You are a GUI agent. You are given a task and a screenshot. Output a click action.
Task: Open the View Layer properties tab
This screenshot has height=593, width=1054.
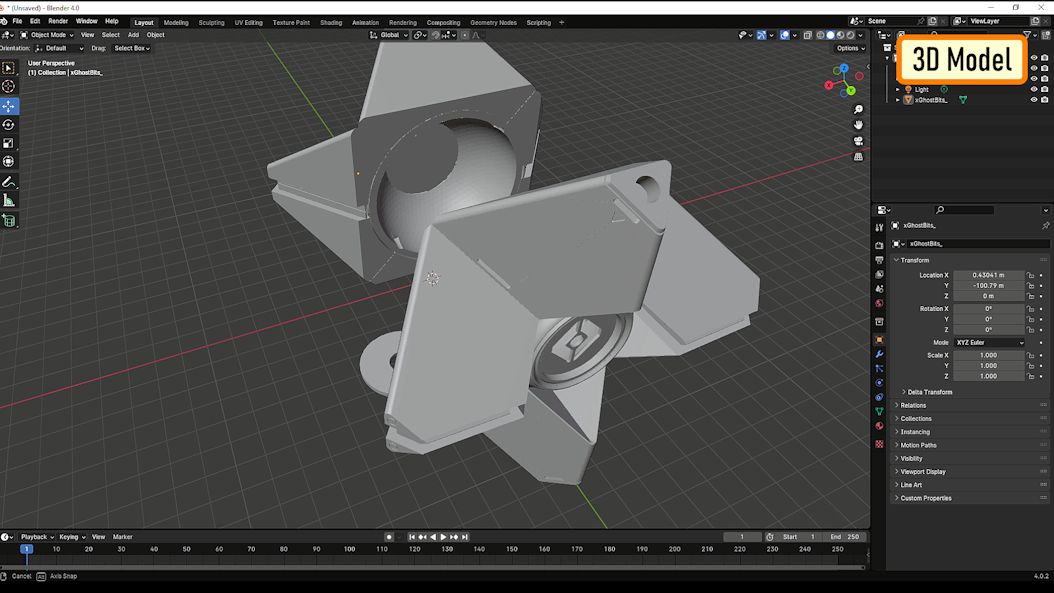pos(879,274)
